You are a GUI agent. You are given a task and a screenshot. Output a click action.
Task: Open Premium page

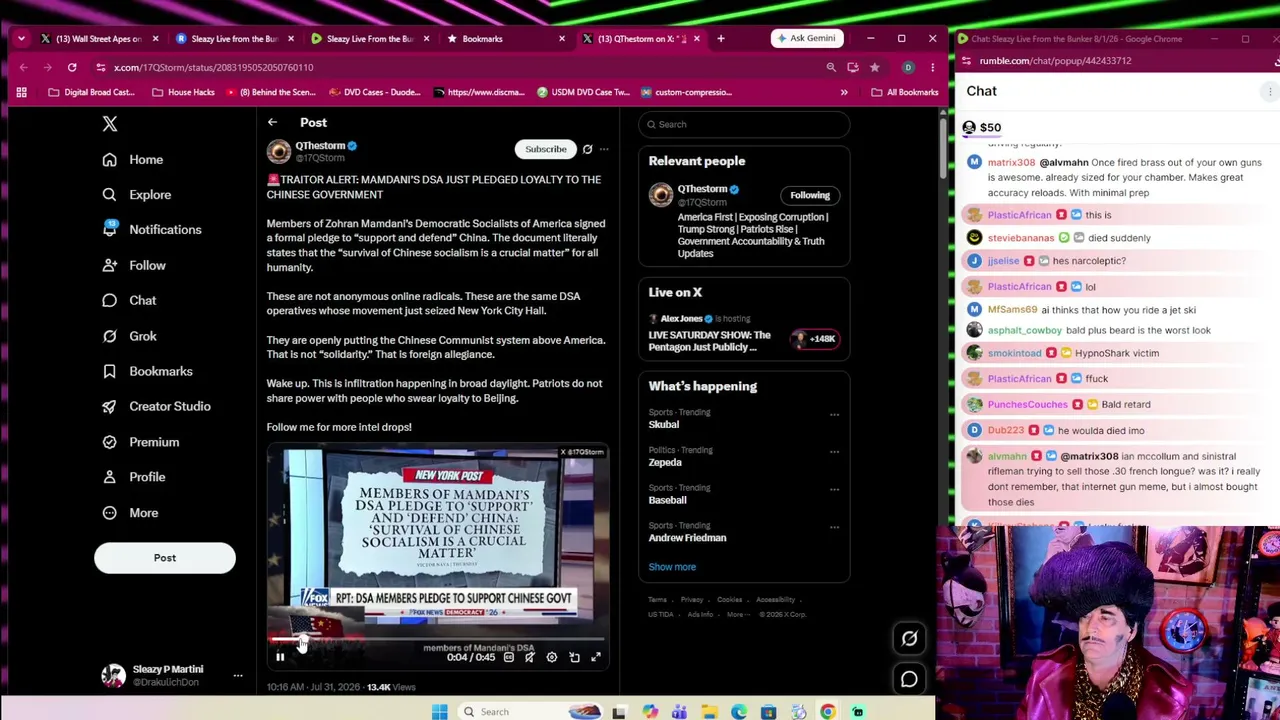(x=140, y=442)
